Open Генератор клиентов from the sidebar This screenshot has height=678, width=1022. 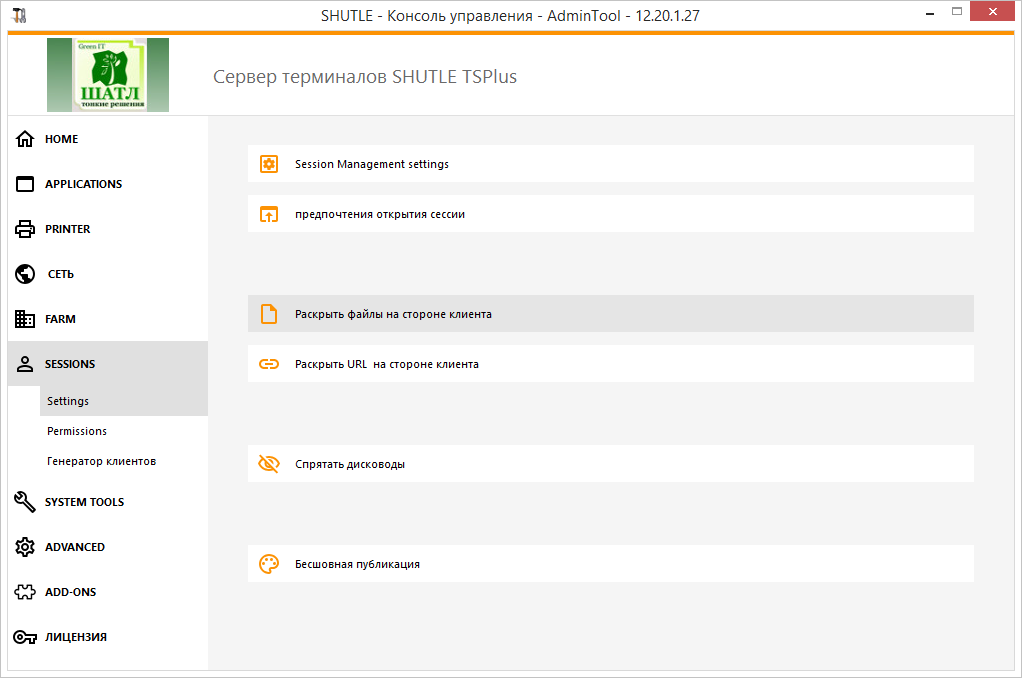point(99,461)
